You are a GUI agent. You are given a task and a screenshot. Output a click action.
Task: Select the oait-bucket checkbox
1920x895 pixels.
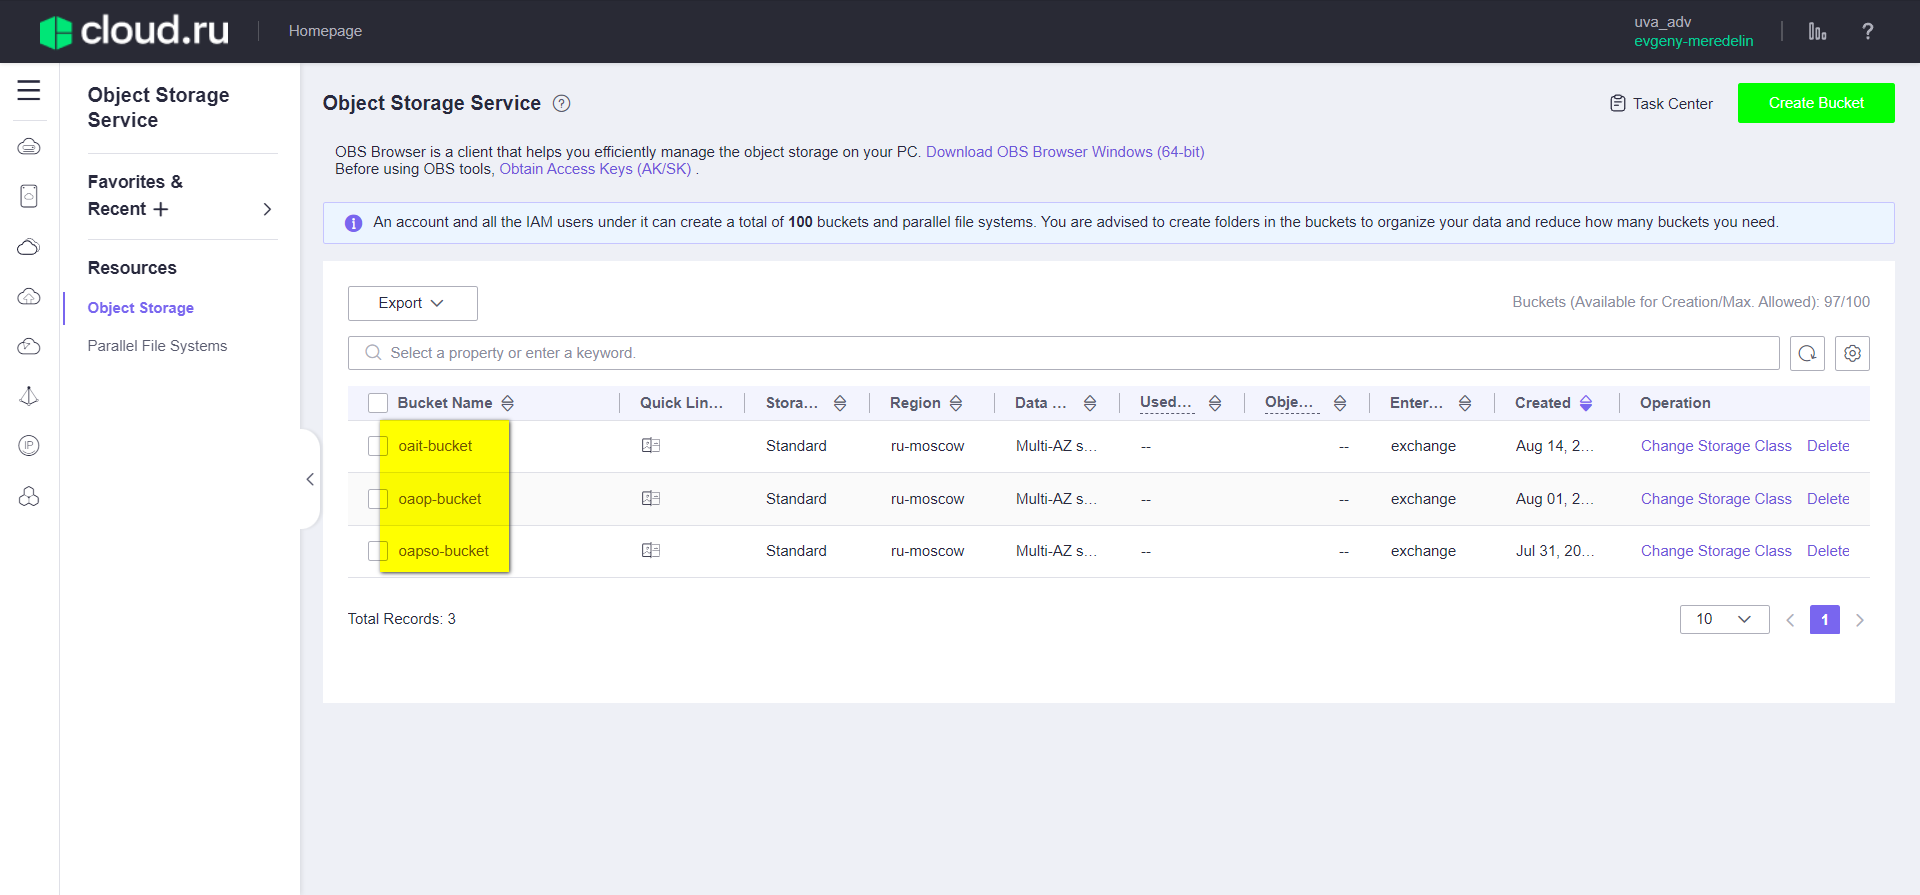pos(378,446)
